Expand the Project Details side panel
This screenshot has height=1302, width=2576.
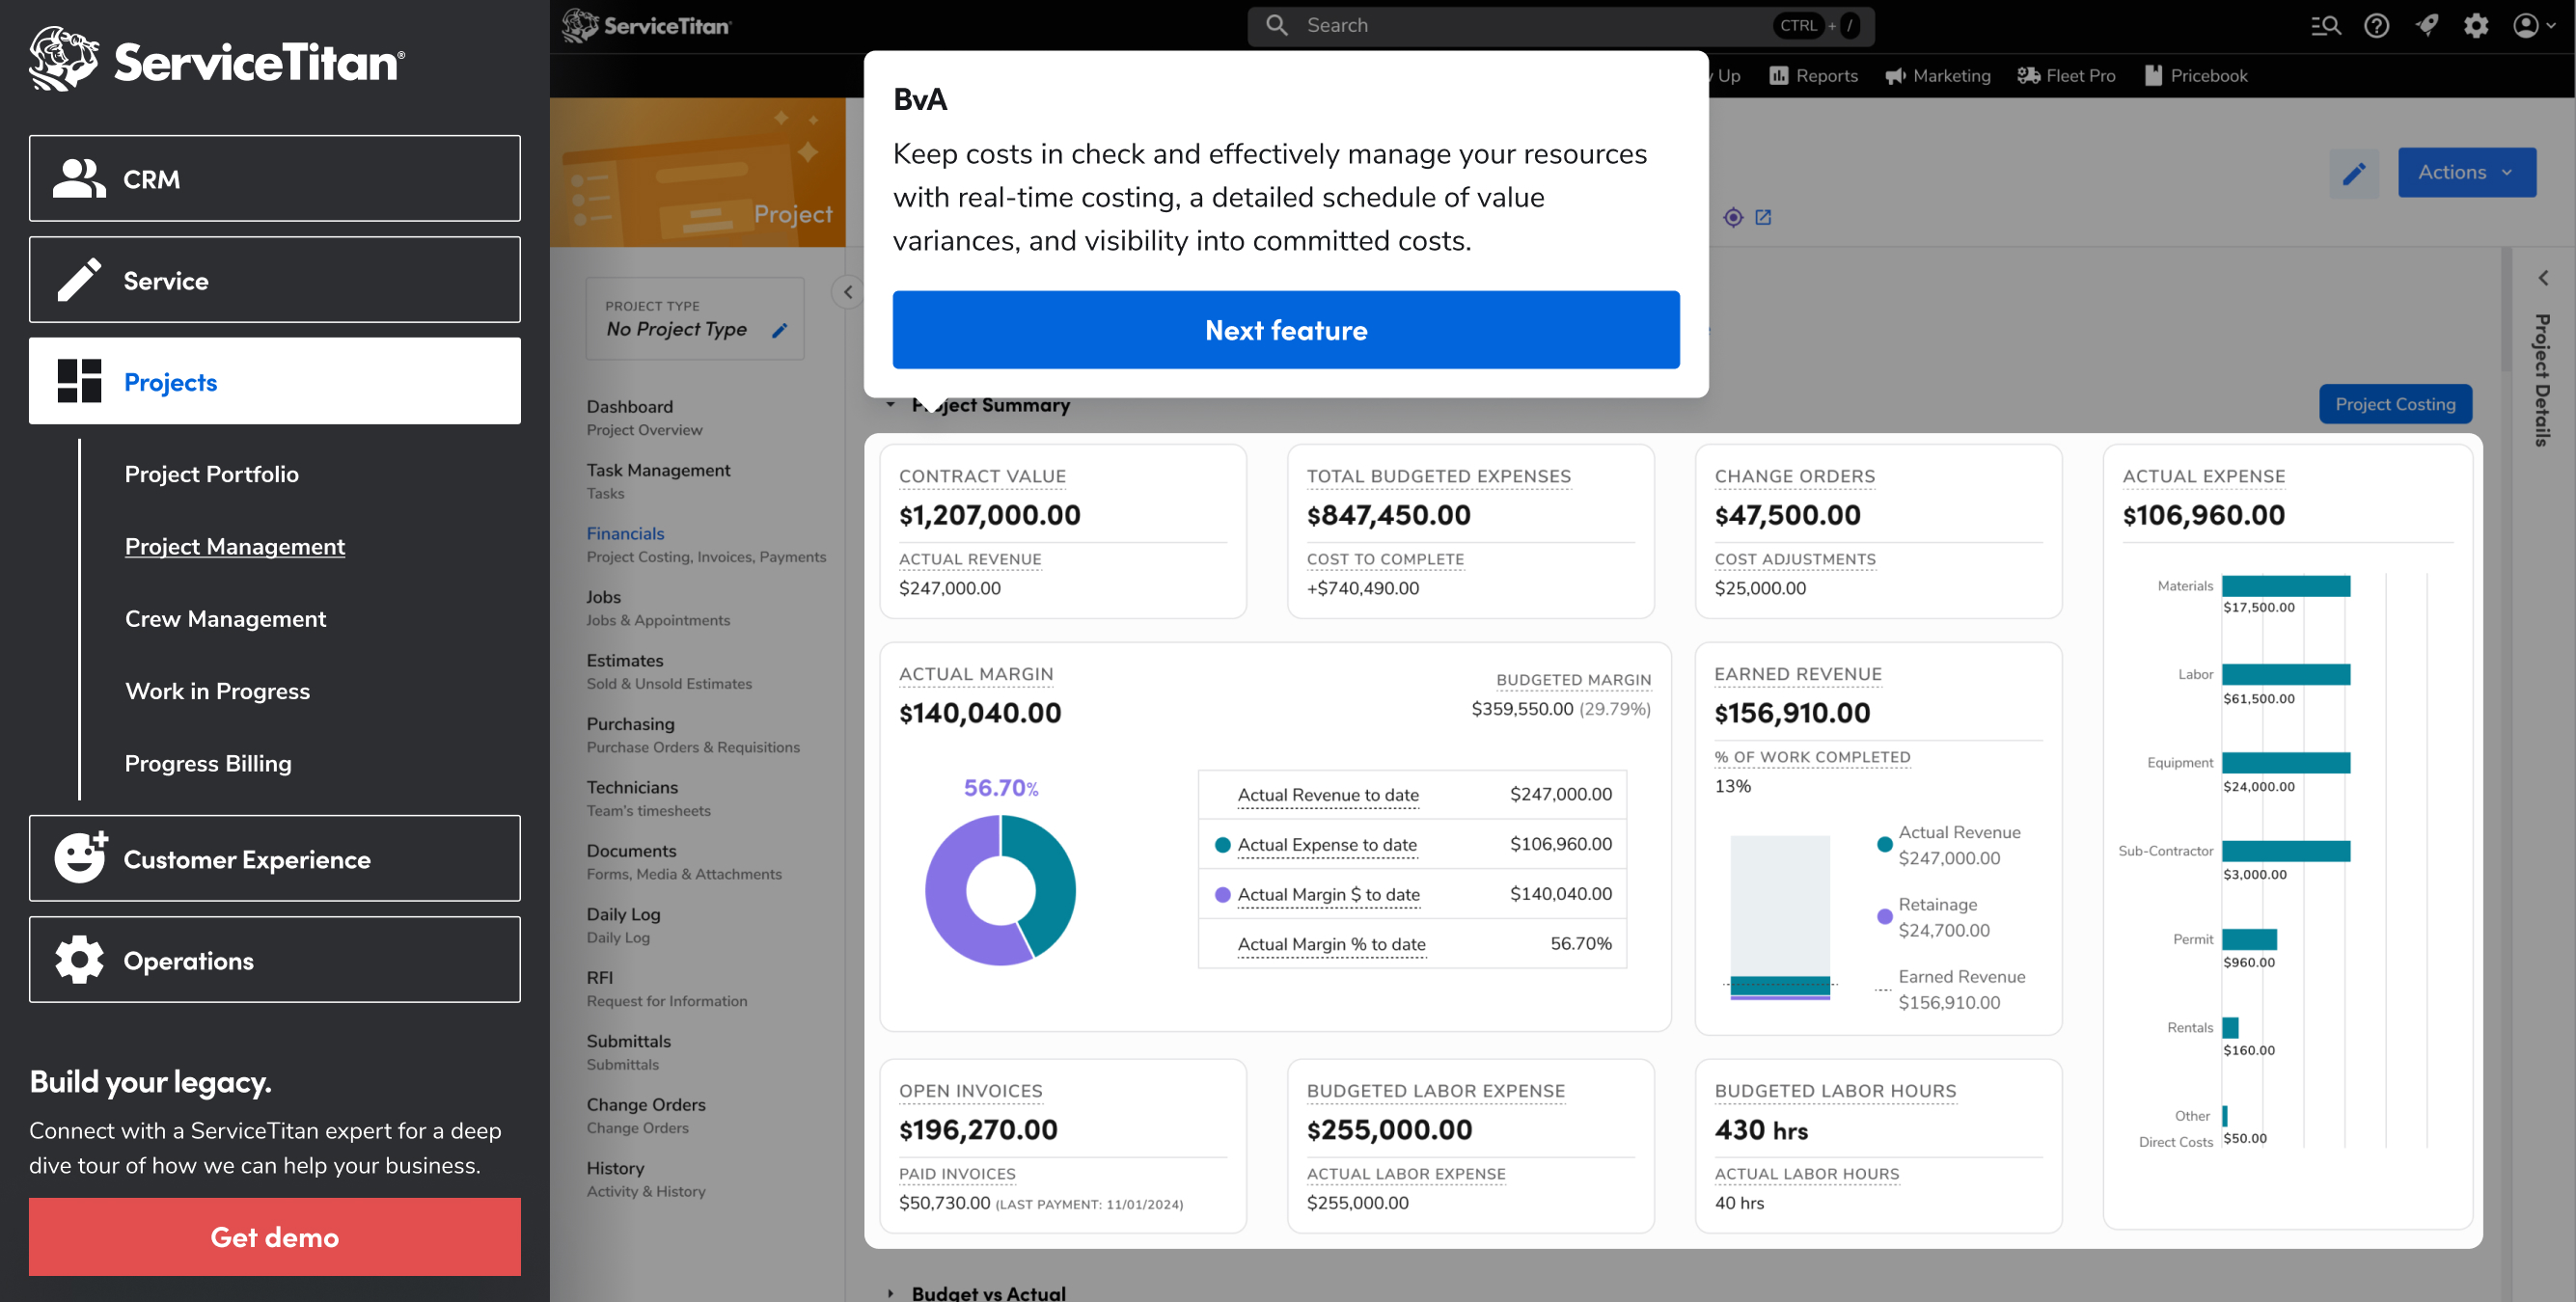pyautogui.click(x=2543, y=278)
